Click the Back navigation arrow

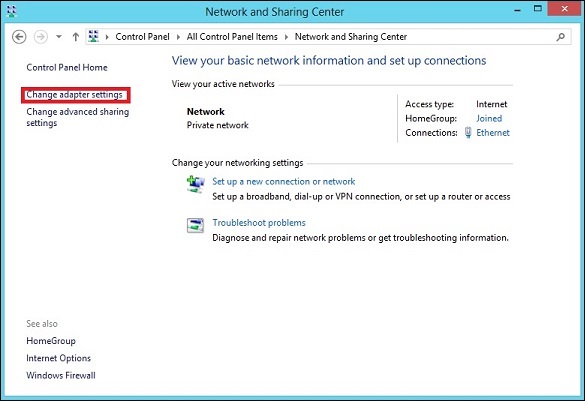point(19,37)
